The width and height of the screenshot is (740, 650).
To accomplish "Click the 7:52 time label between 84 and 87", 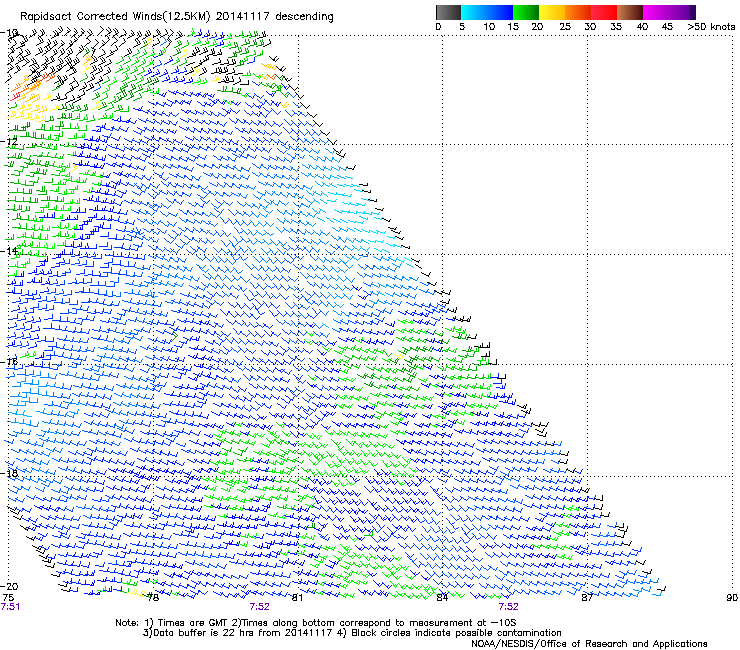I will tap(508, 607).
